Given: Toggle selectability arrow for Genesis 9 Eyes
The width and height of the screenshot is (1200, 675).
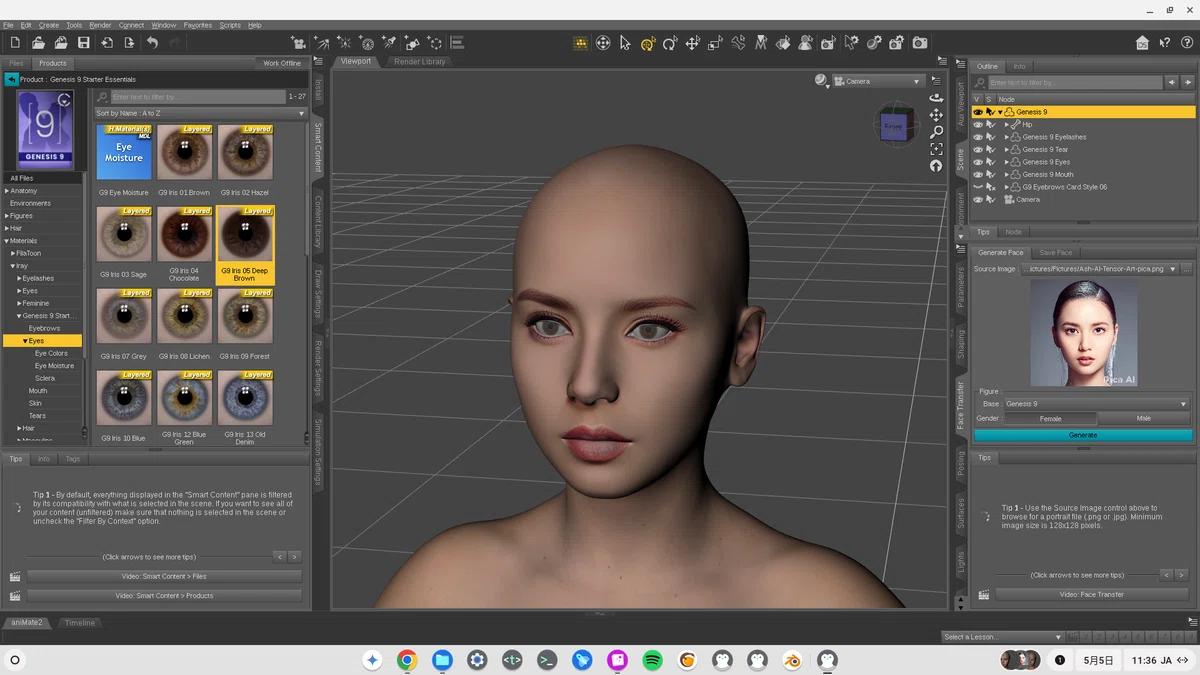Looking at the screenshot, I should tap(991, 162).
